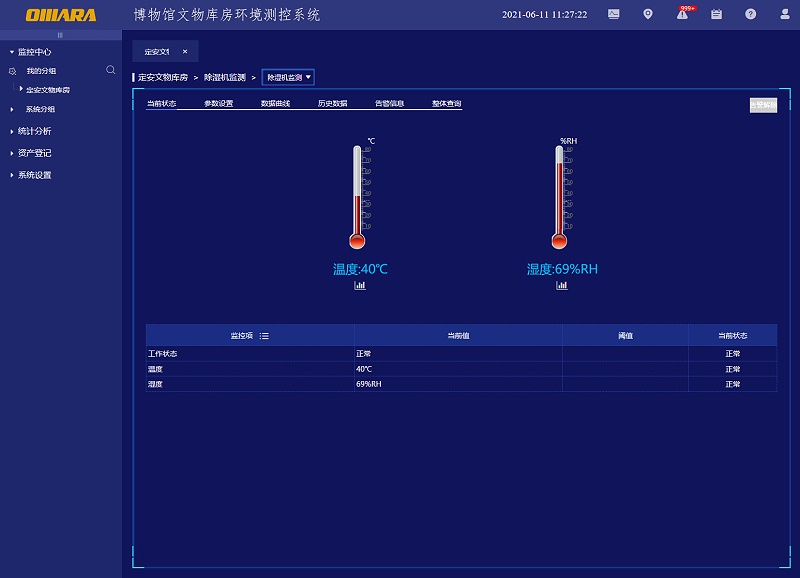This screenshot has height=578, width=800.
Task: Switch to the 历史数据 tab
Action: 332,103
